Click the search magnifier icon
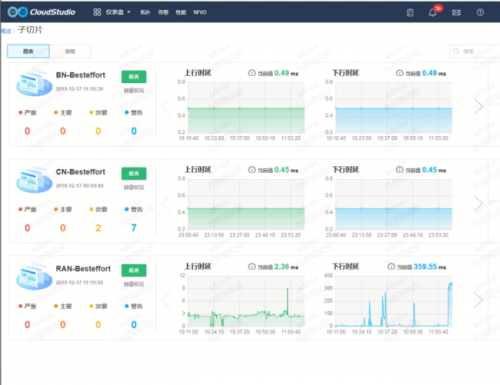The width and height of the screenshot is (500, 385). click(456, 51)
